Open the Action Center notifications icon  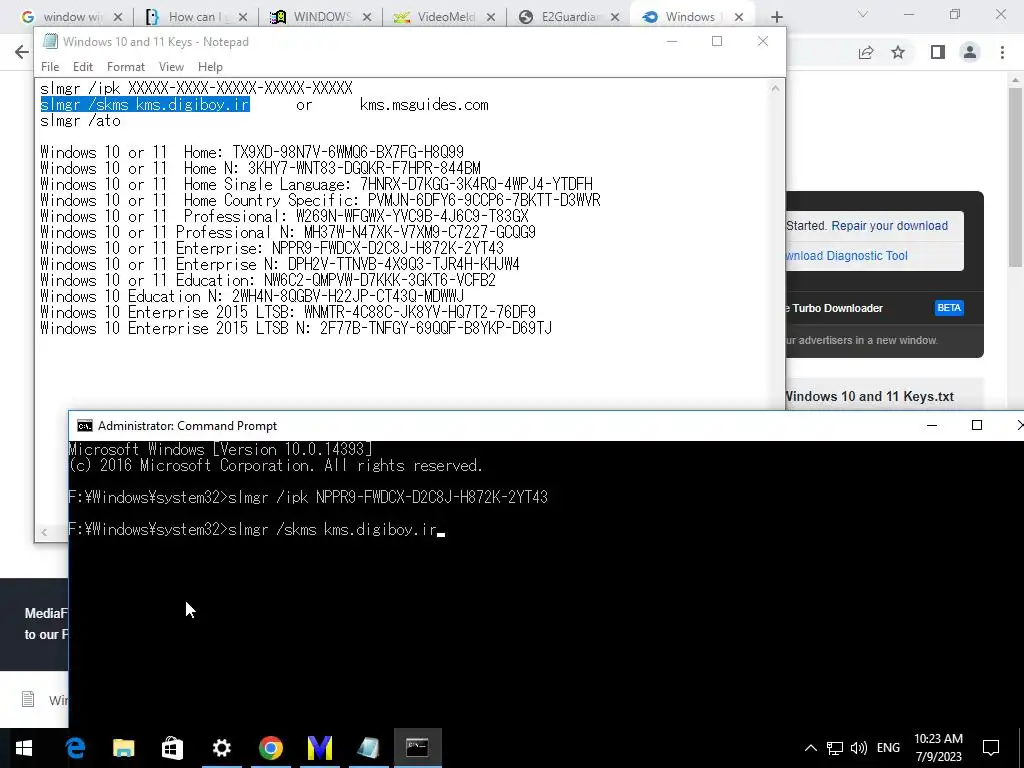click(991, 748)
